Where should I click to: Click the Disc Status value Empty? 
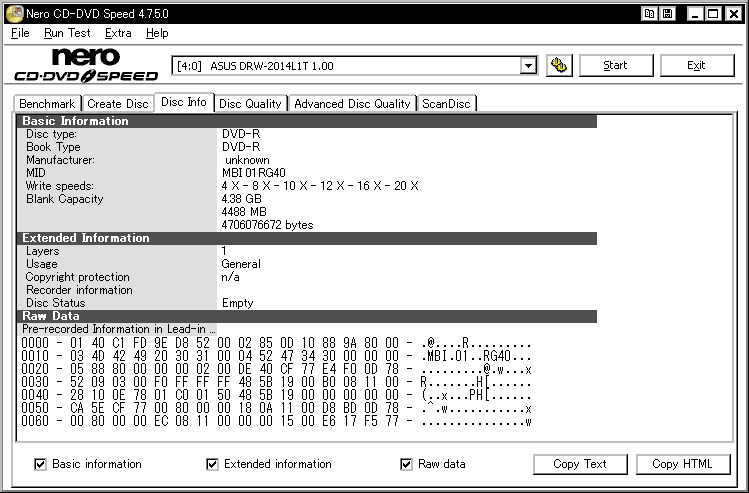click(237, 303)
